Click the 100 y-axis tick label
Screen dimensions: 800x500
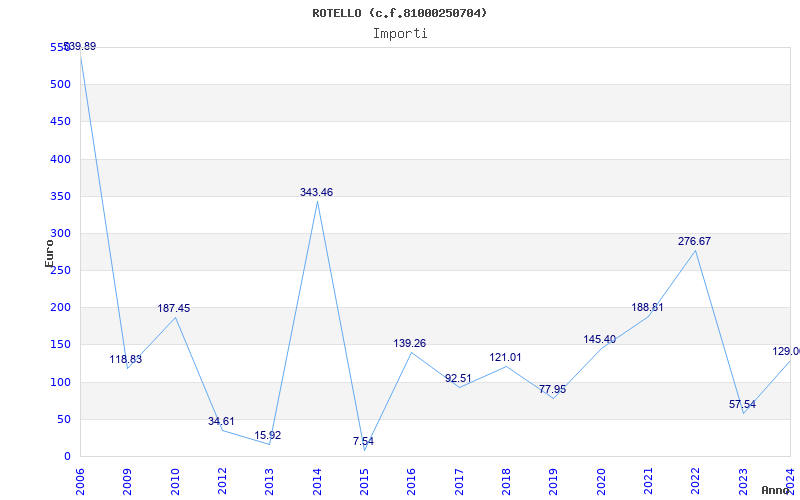[x=60, y=382]
